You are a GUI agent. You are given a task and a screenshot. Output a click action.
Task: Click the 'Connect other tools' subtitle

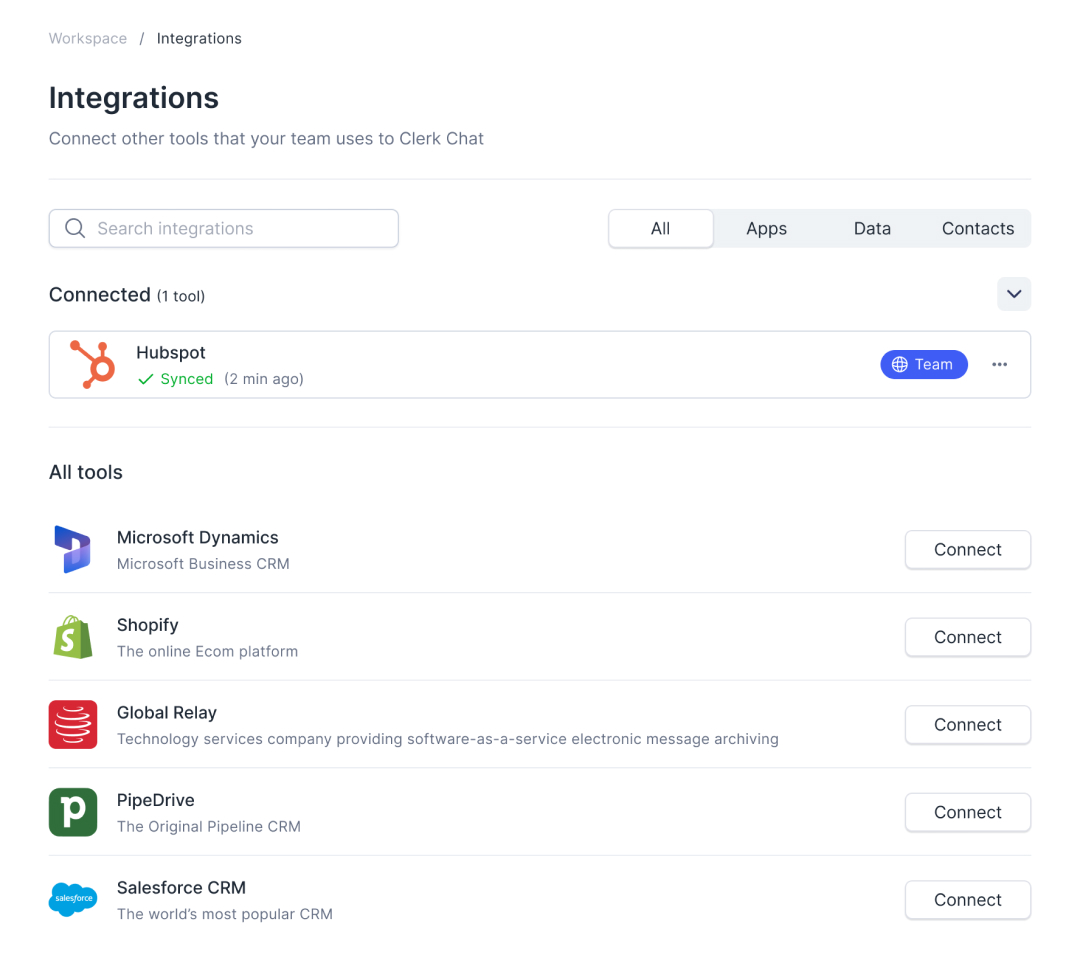pyautogui.click(x=266, y=138)
